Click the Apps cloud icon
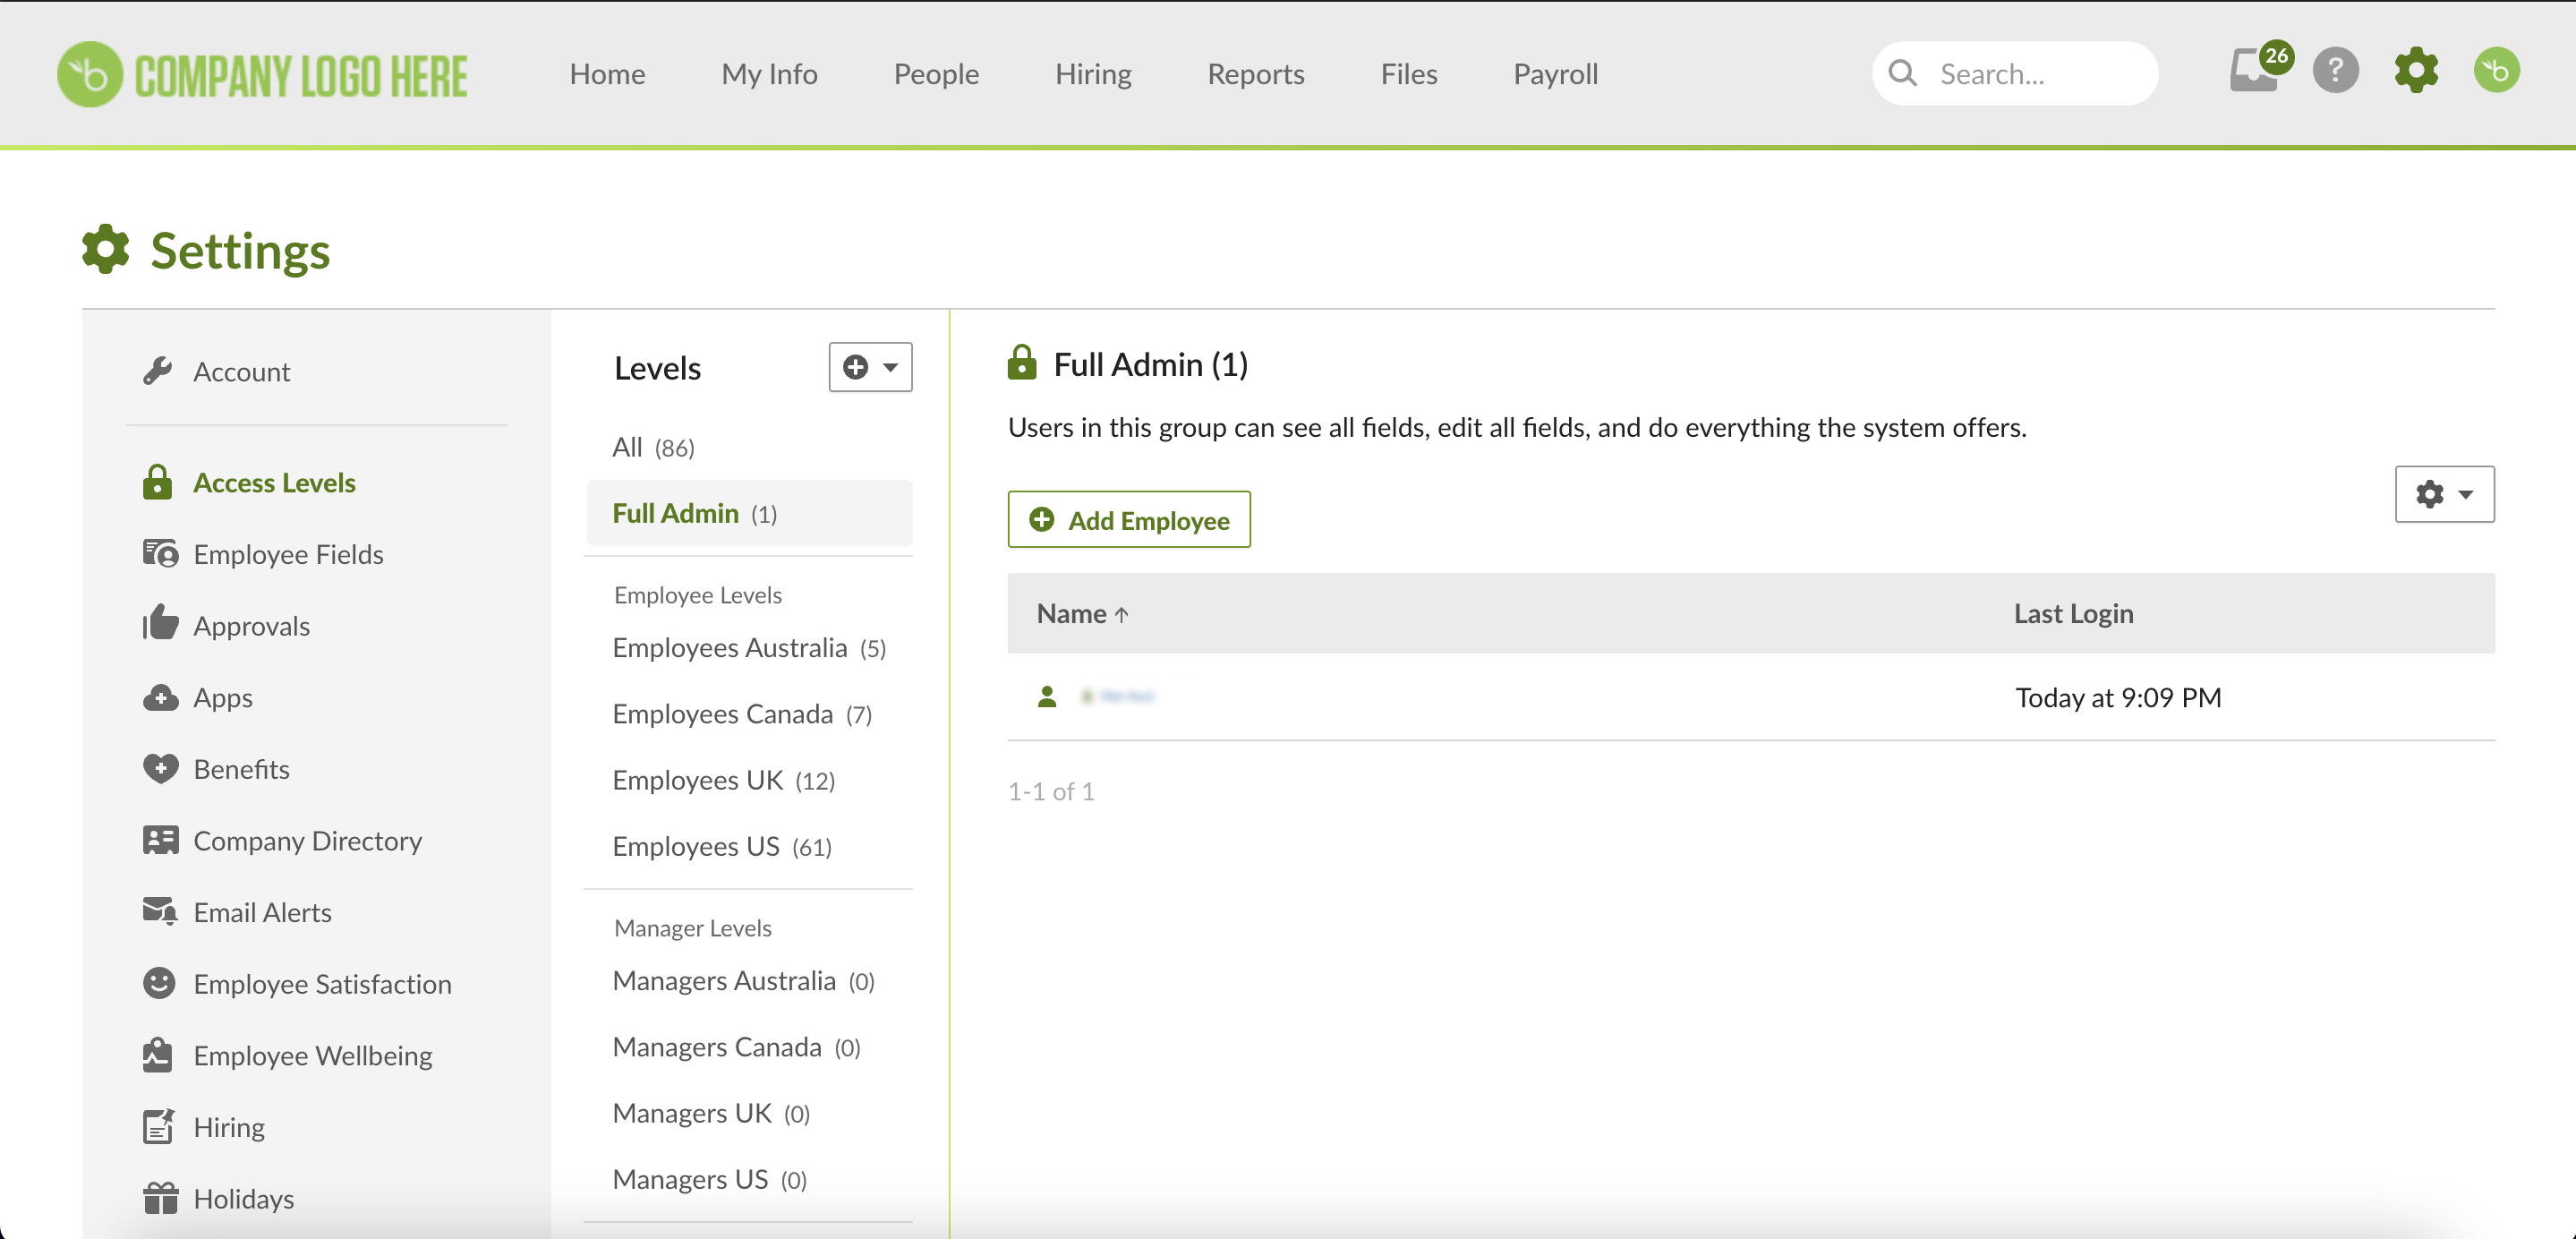Viewport: 2576px width, 1239px height. click(x=159, y=697)
